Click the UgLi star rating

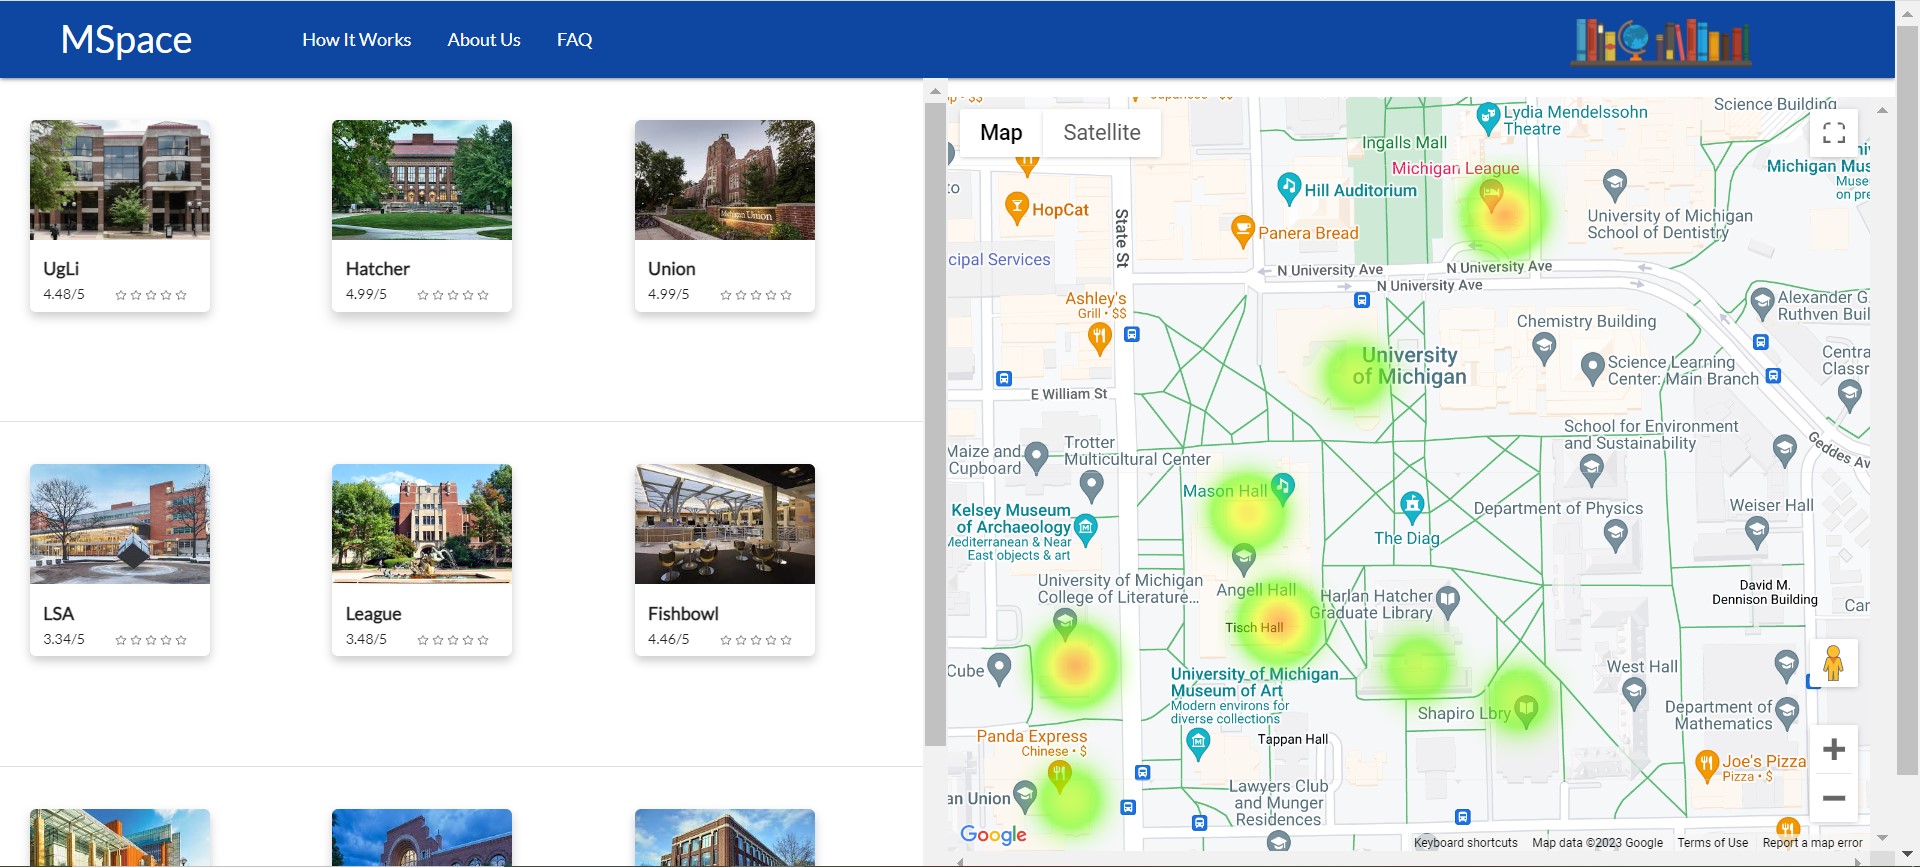[x=151, y=295]
